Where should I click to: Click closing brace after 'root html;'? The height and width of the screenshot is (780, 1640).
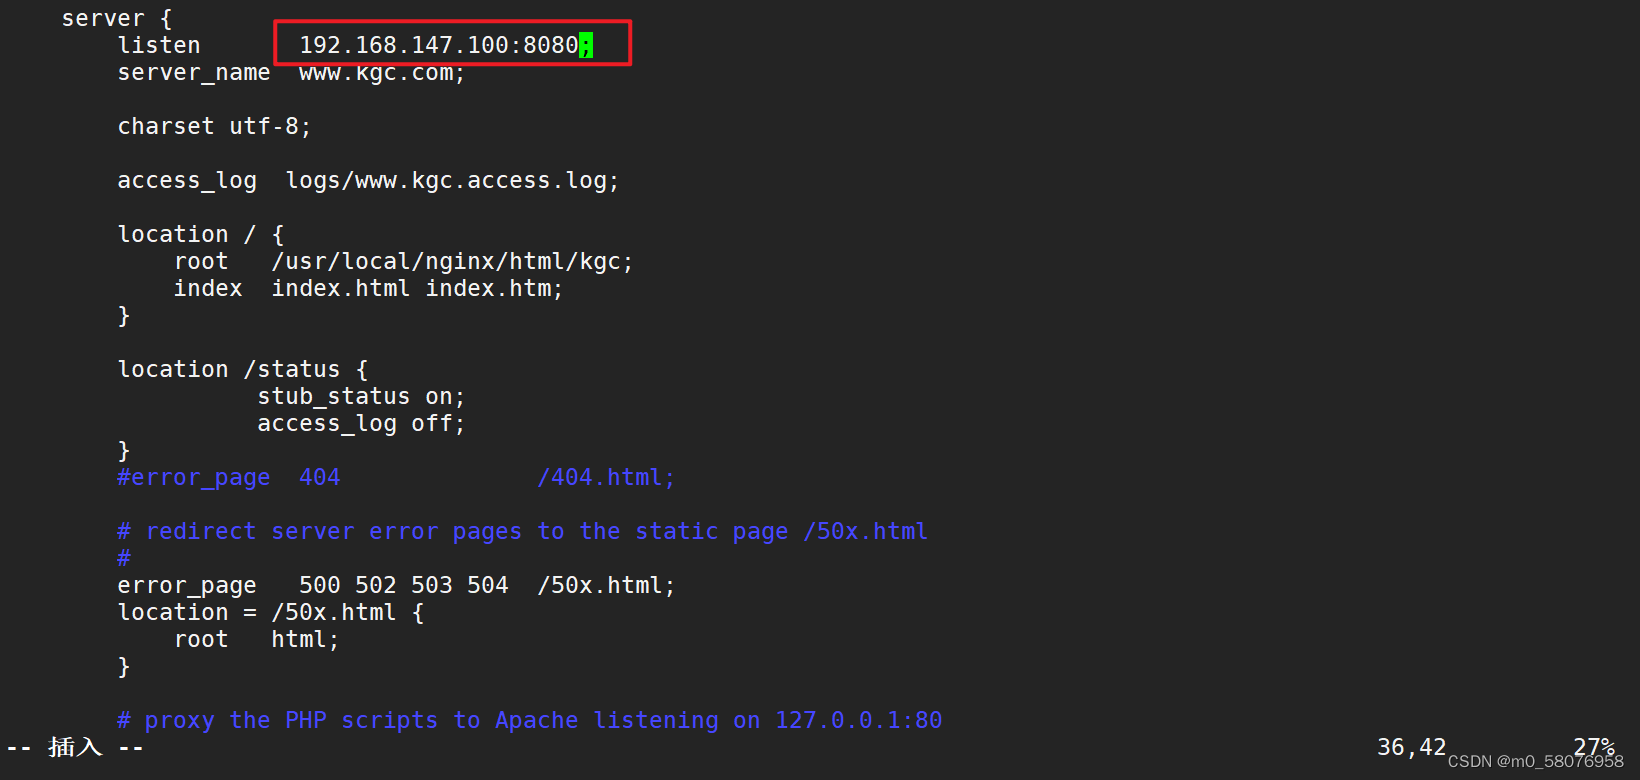(x=124, y=667)
